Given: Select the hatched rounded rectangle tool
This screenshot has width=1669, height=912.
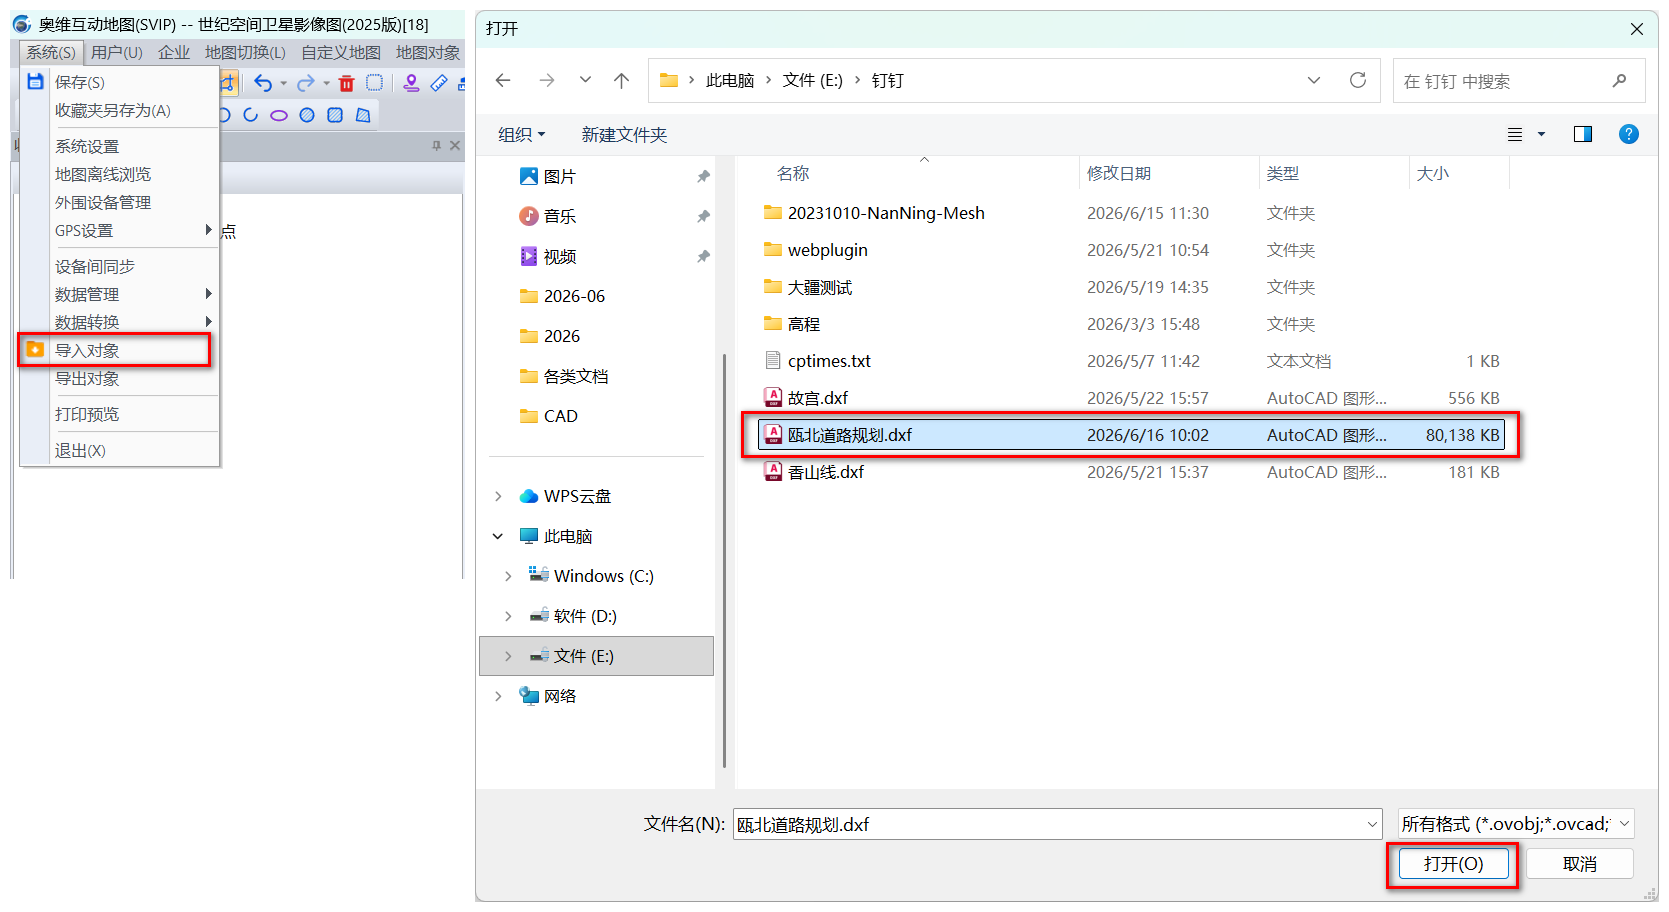Looking at the screenshot, I should click(335, 115).
